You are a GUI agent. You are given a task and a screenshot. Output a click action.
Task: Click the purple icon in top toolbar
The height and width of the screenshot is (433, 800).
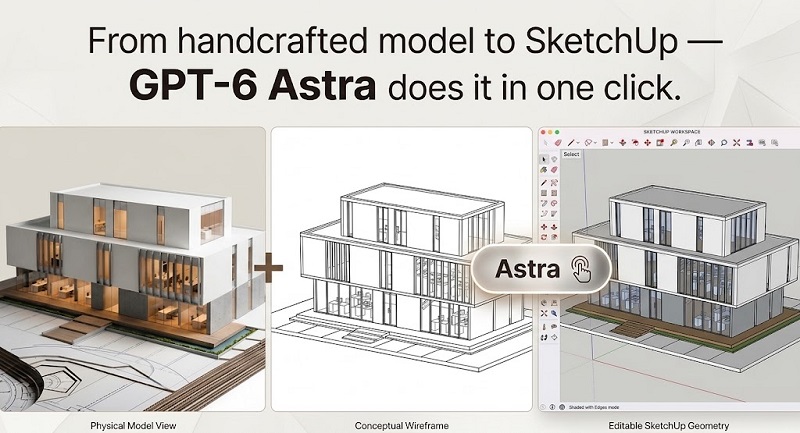click(x=749, y=143)
